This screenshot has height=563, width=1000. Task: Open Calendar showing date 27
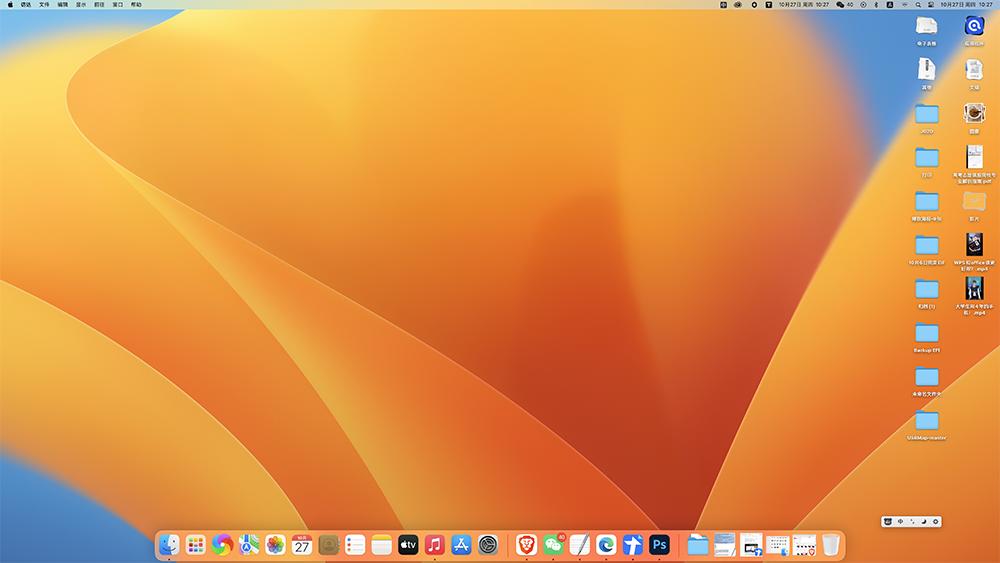tap(302, 545)
